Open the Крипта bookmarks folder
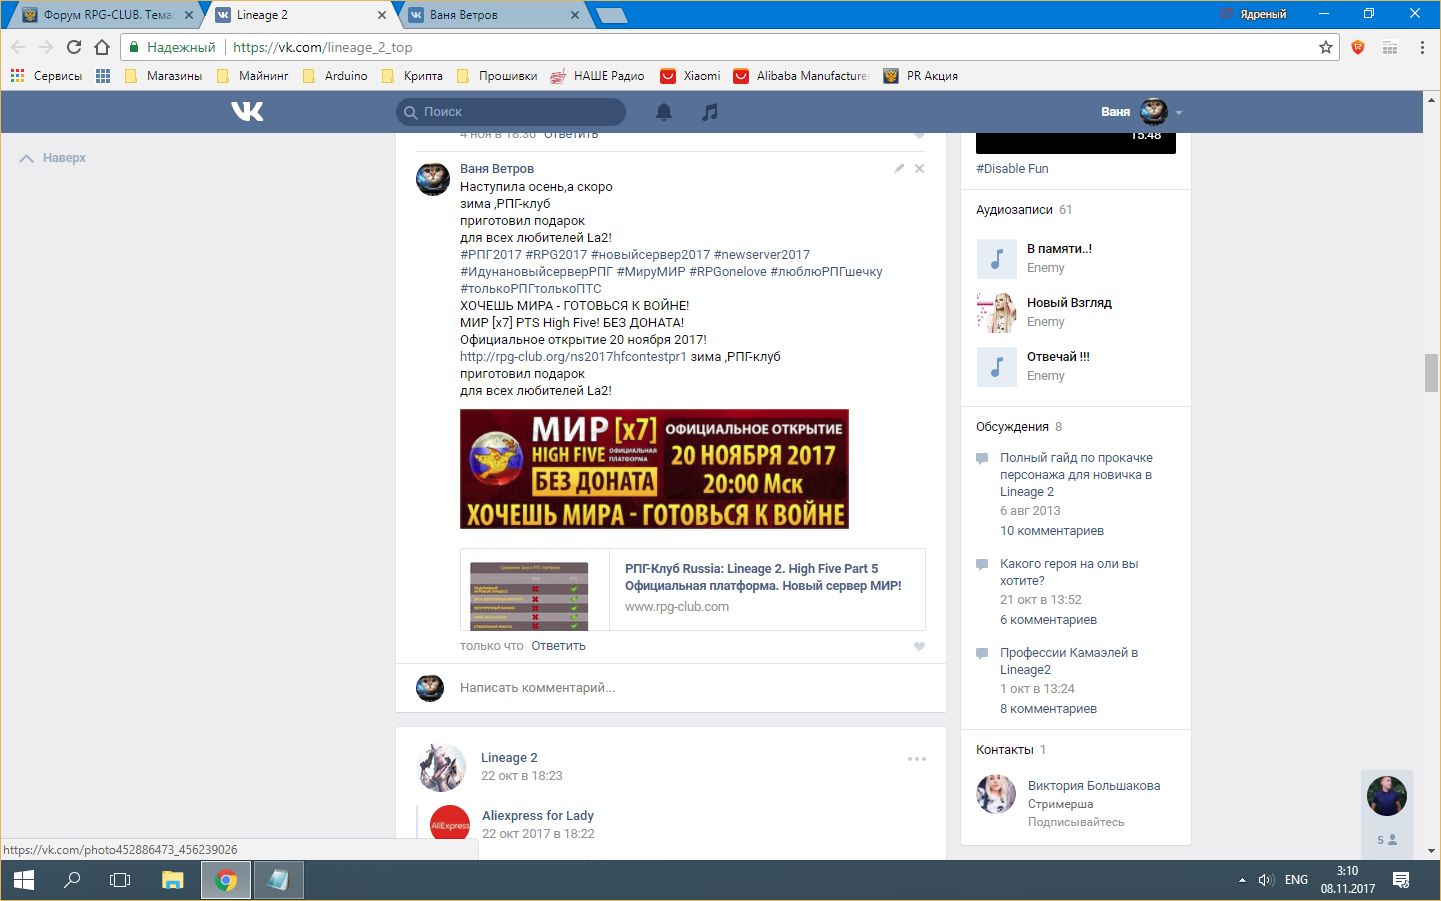The image size is (1441, 901). click(x=412, y=76)
